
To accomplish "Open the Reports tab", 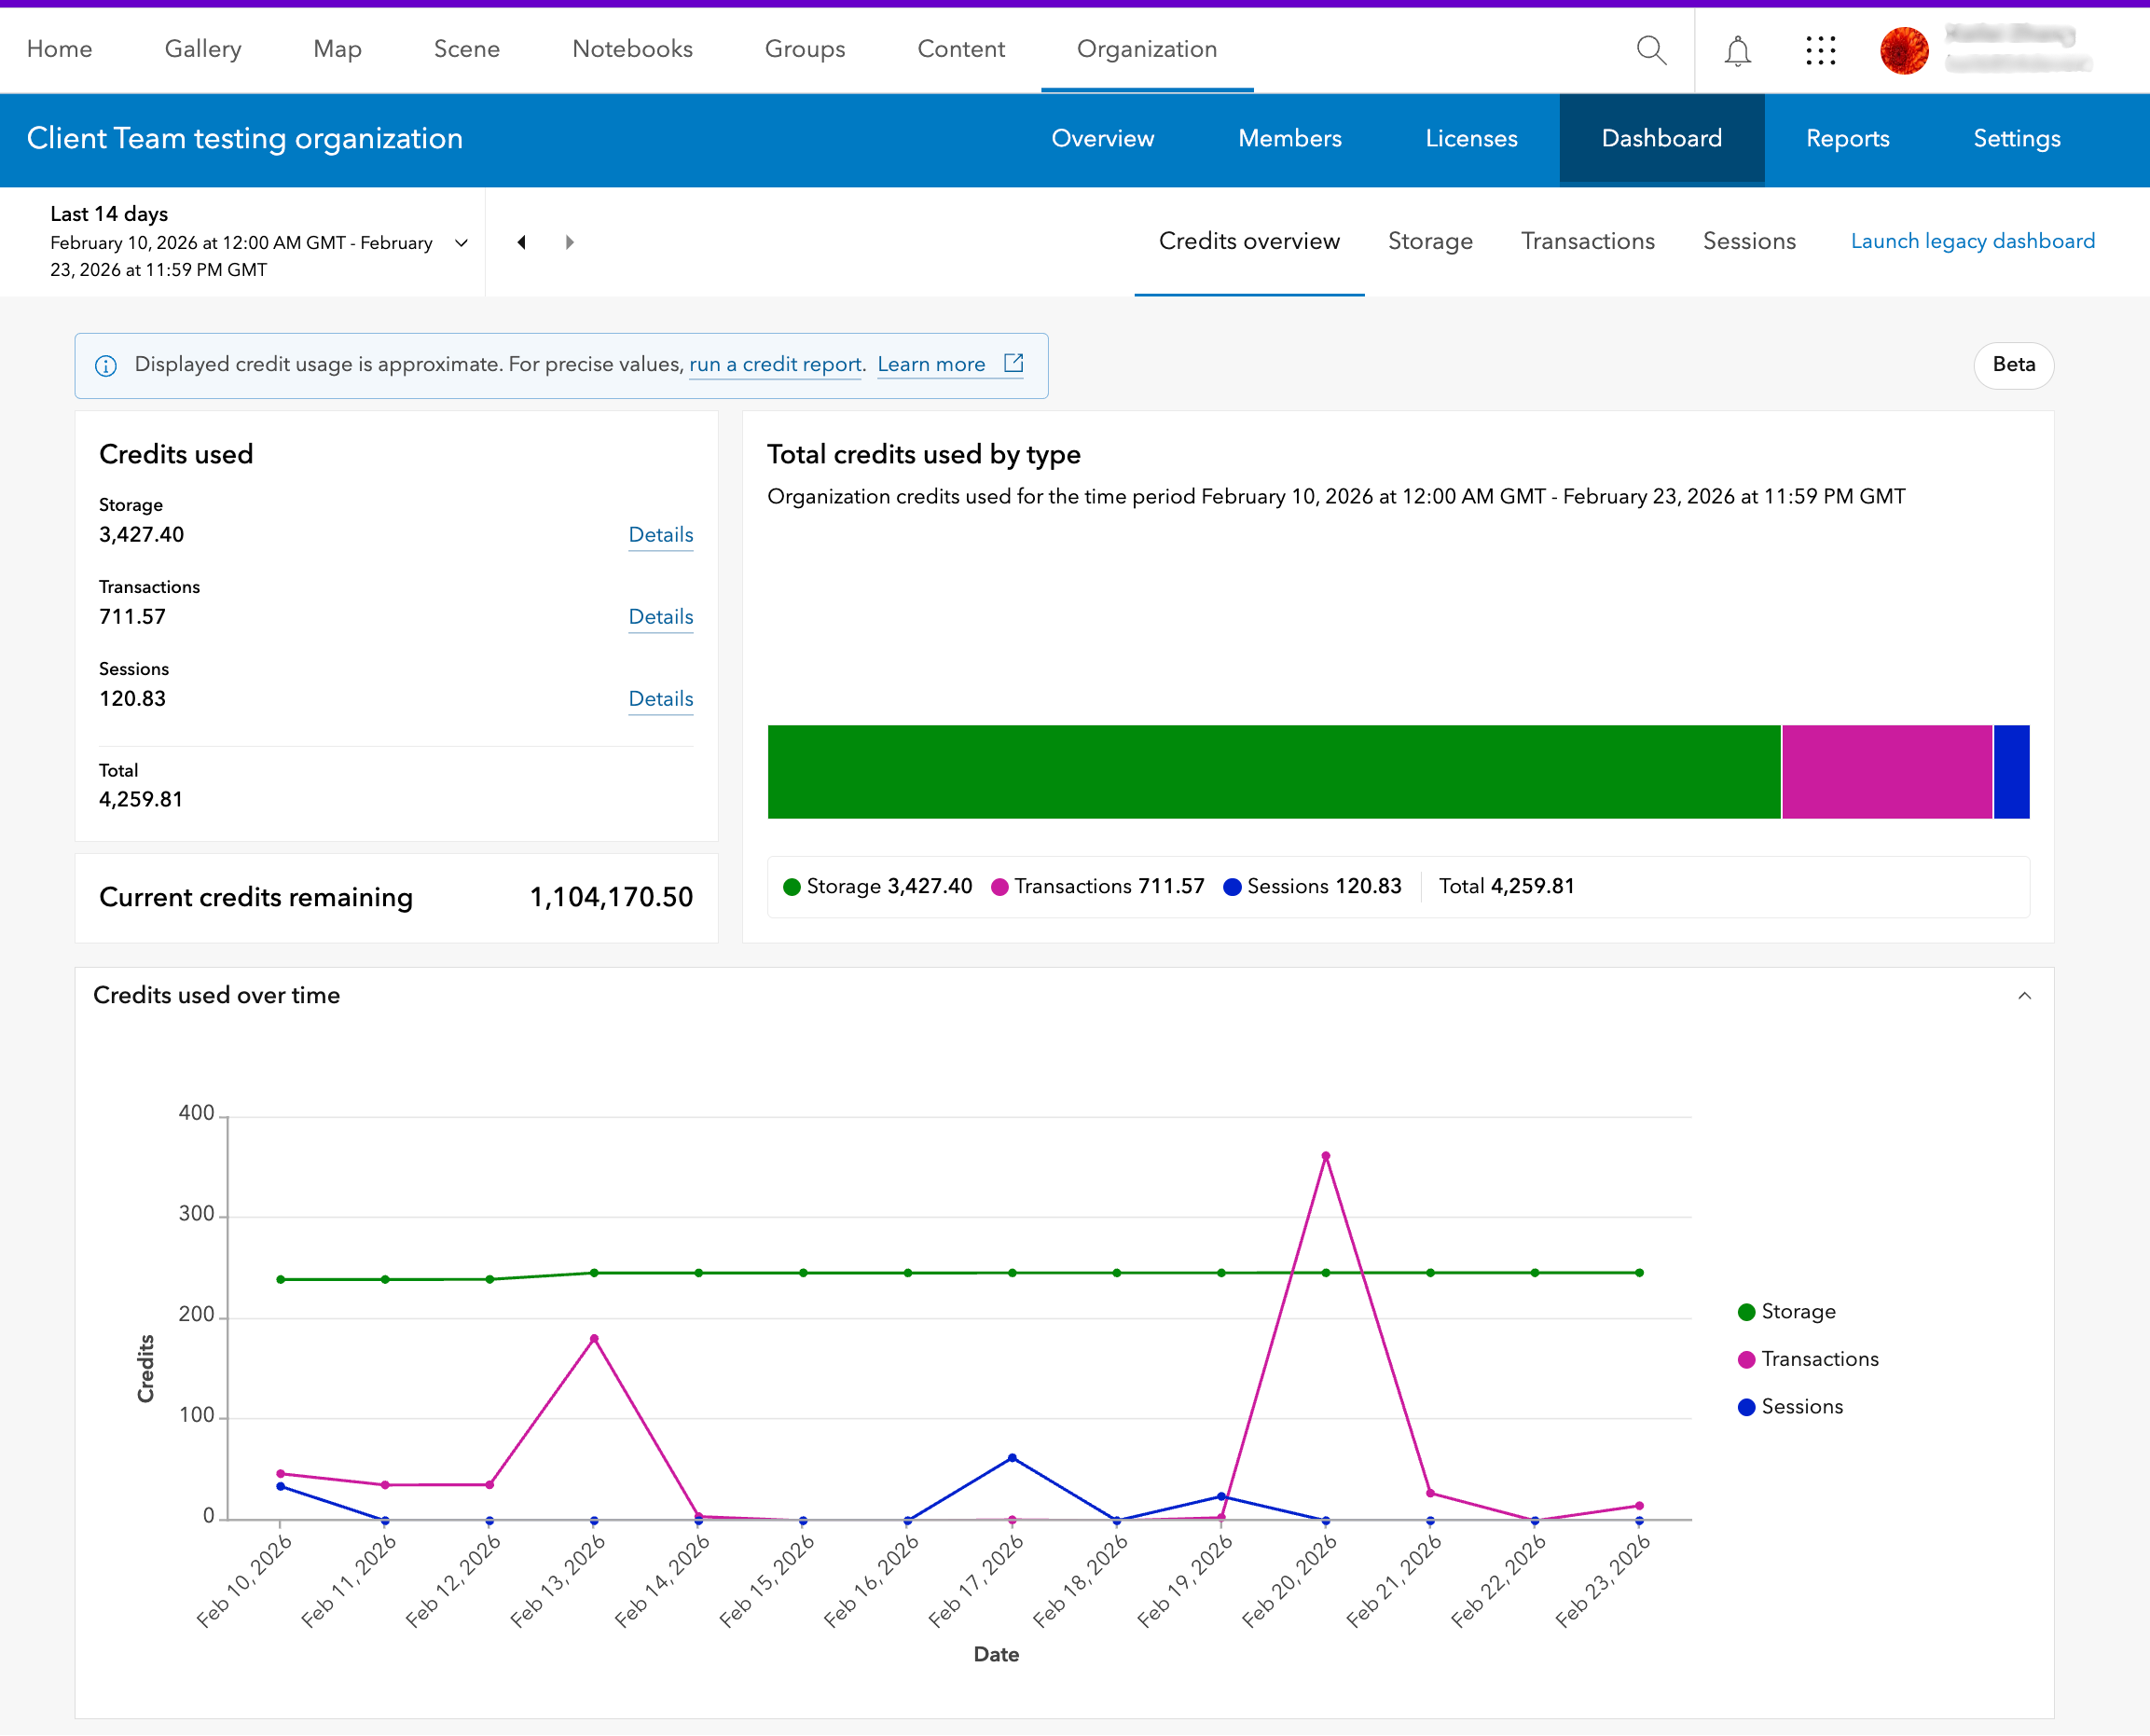I will click(1847, 139).
